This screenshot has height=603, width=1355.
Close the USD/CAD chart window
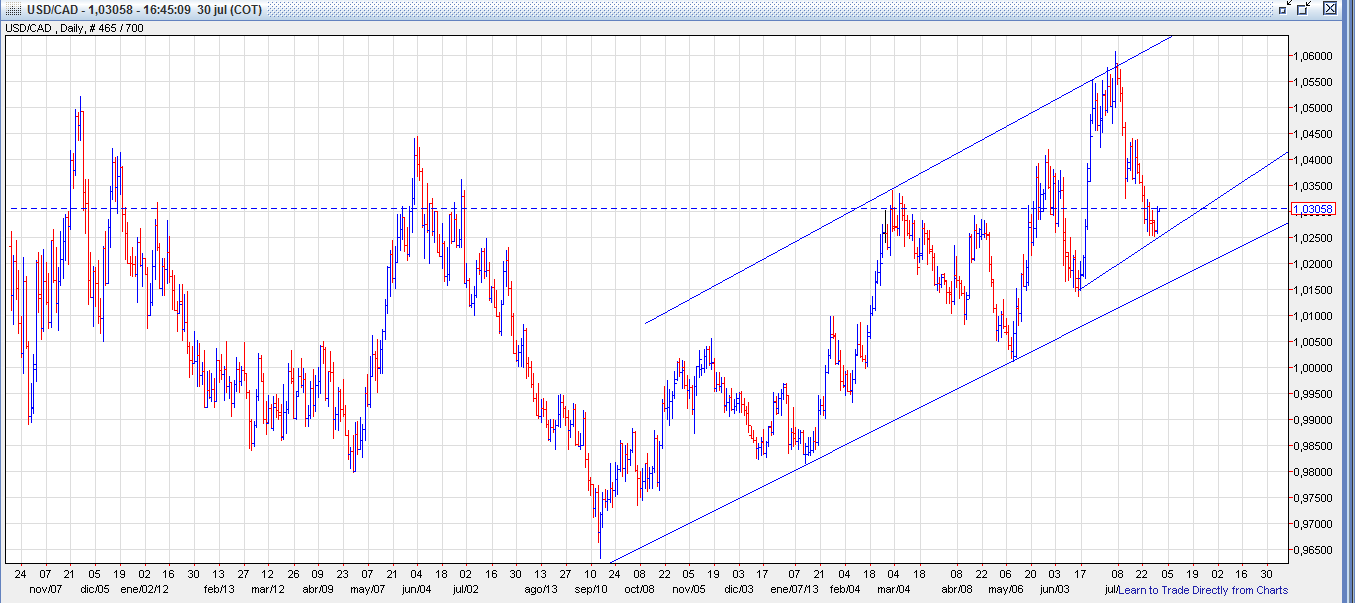point(1329,8)
